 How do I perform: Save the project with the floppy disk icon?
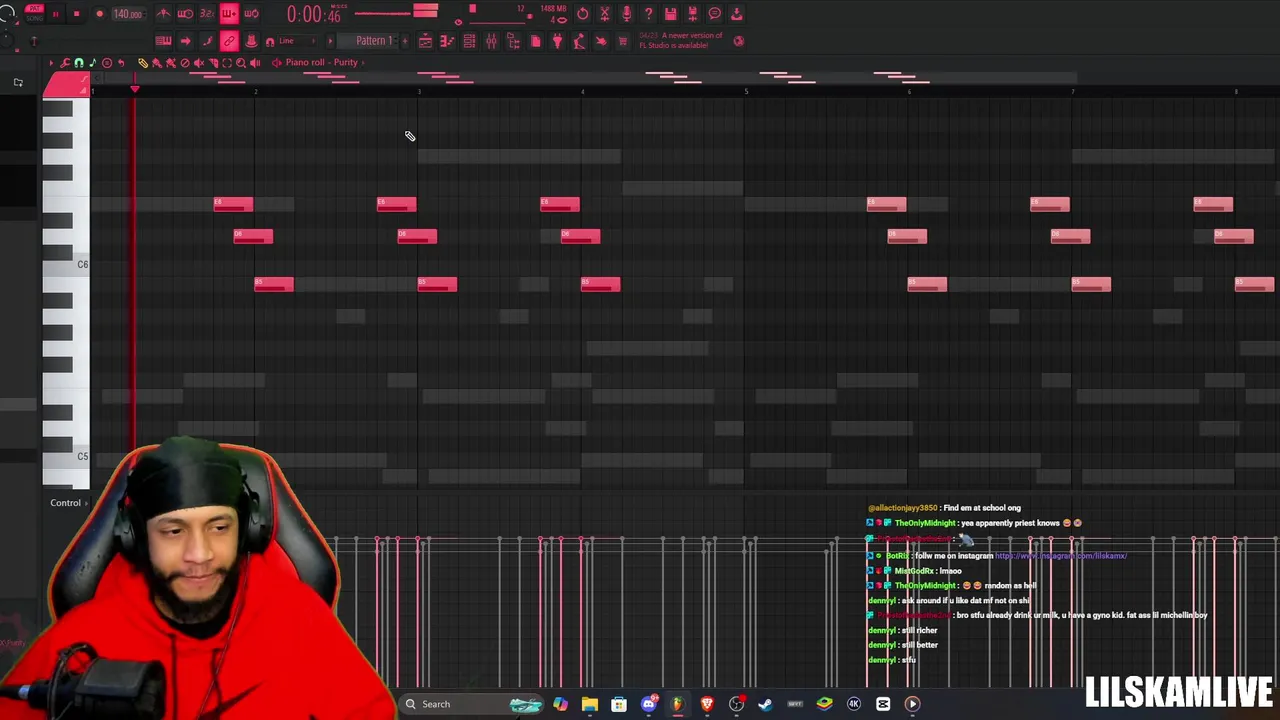coord(670,14)
